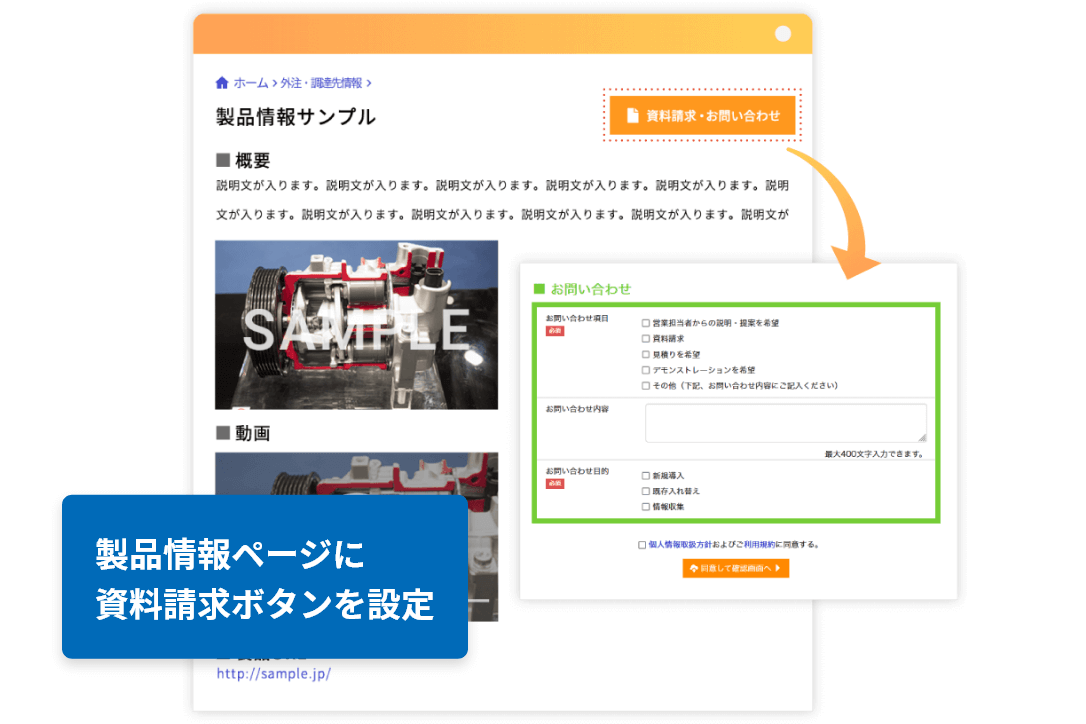Viewport: 1086px width, 724px height.
Task: Check the 情報収集 checkbox
Action: (x=646, y=506)
